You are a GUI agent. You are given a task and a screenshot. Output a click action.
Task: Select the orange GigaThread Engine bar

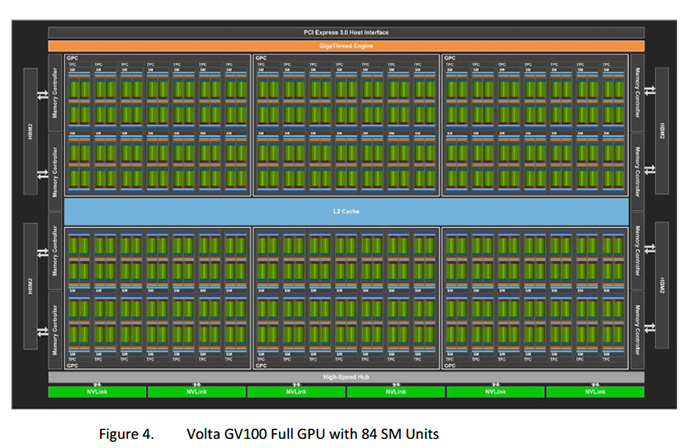(346, 46)
